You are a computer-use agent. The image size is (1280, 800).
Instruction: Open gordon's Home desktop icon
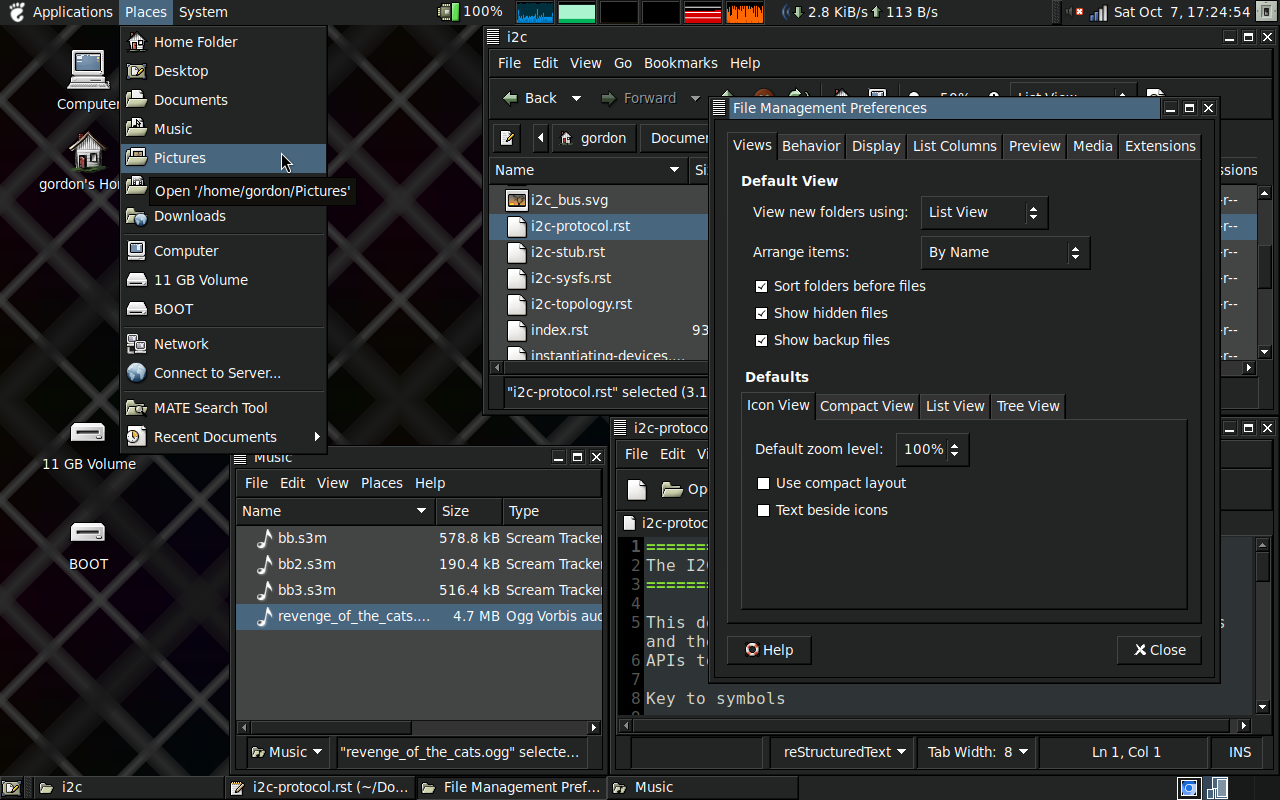coord(88,151)
